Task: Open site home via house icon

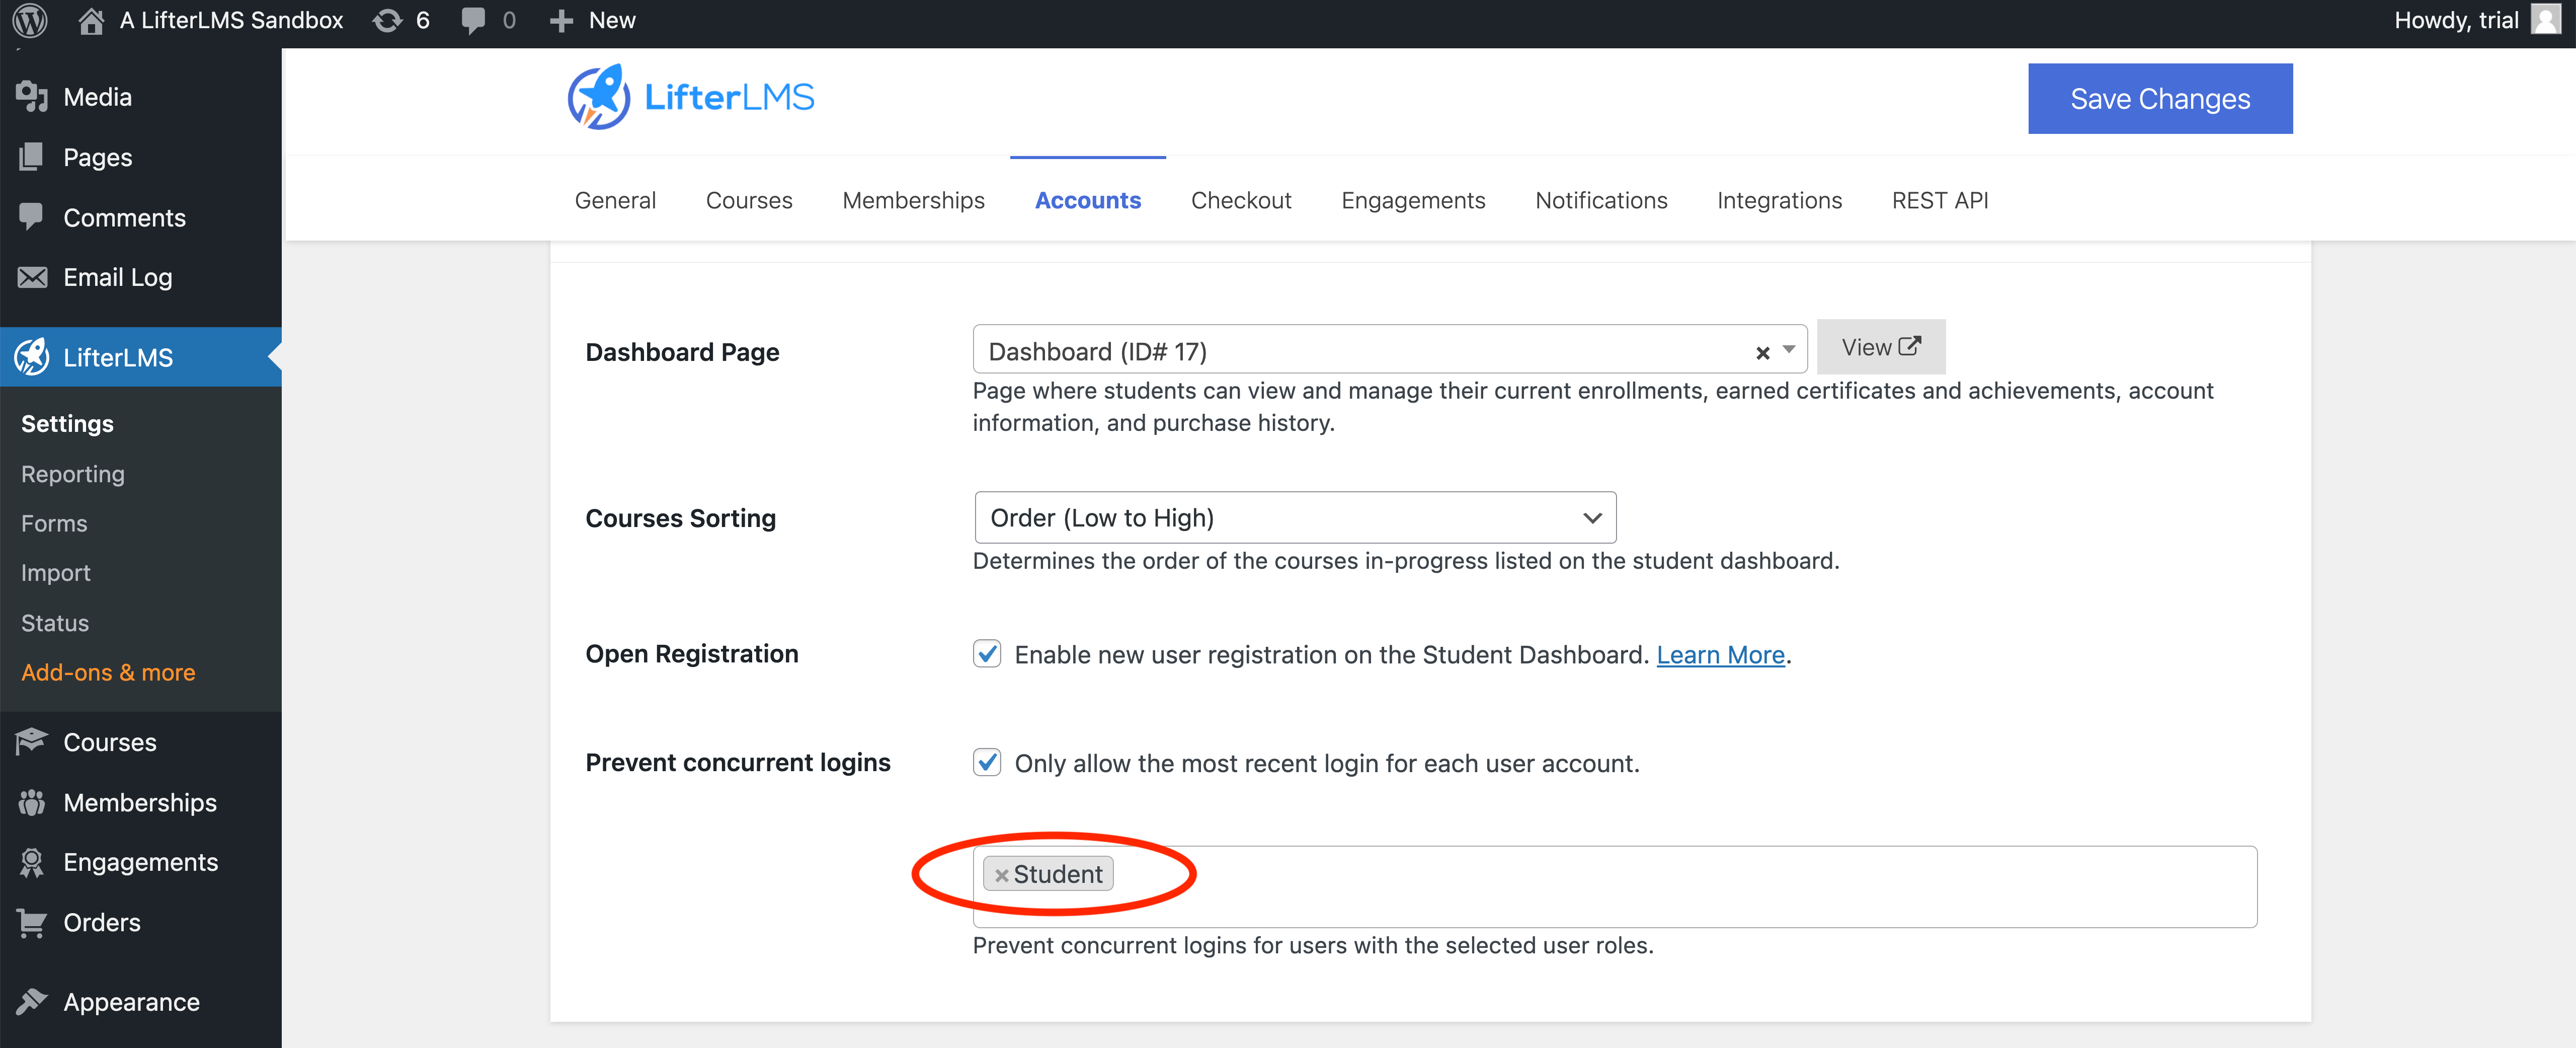Action: point(91,20)
